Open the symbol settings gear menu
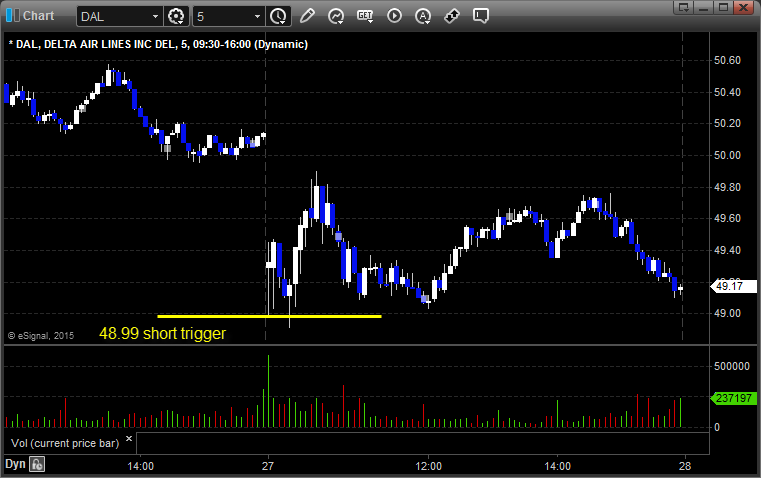This screenshot has width=761, height=478. coord(176,16)
